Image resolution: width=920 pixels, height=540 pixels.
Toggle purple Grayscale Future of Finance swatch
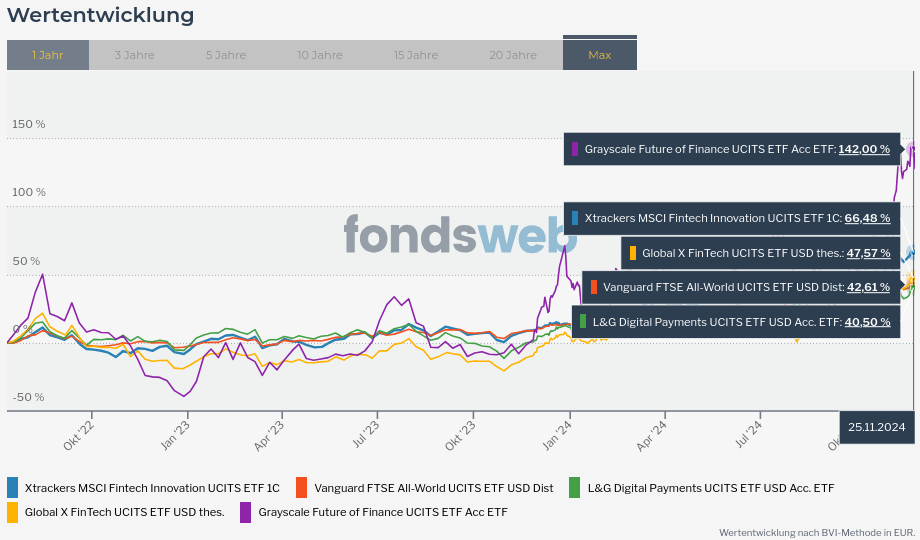246,512
